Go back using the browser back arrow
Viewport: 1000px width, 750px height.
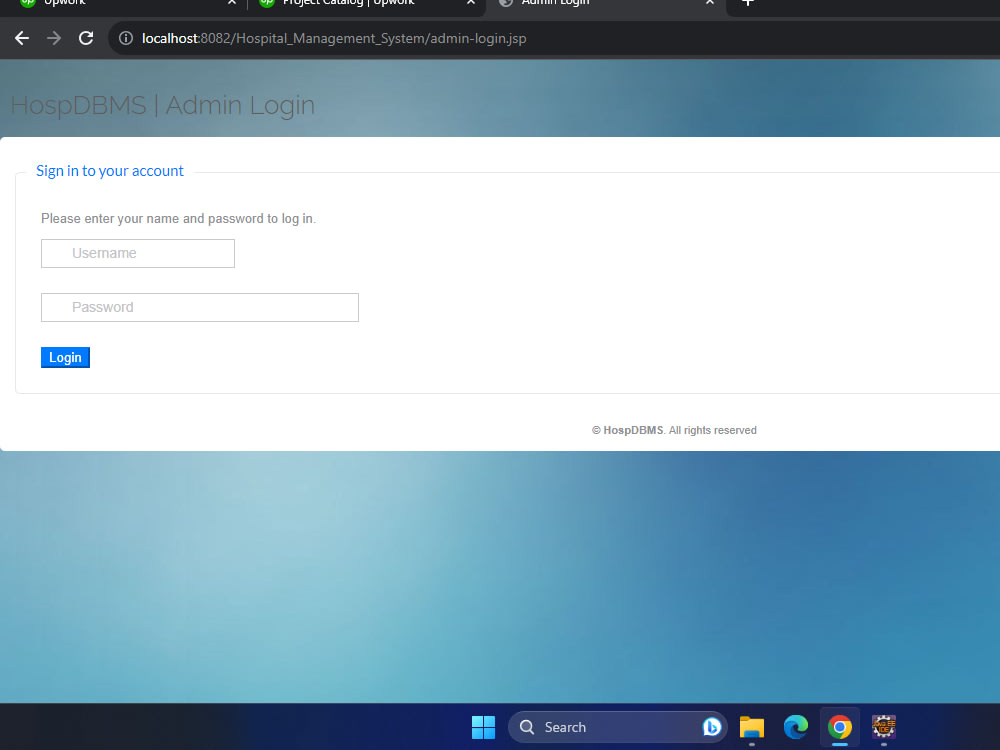[x=22, y=38]
